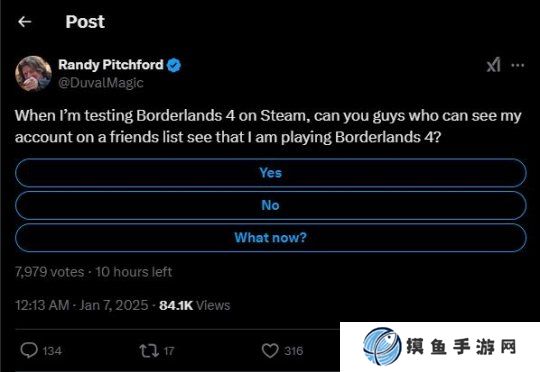Select the 'What now?' poll option
This screenshot has height=372, width=540.
tap(271, 238)
